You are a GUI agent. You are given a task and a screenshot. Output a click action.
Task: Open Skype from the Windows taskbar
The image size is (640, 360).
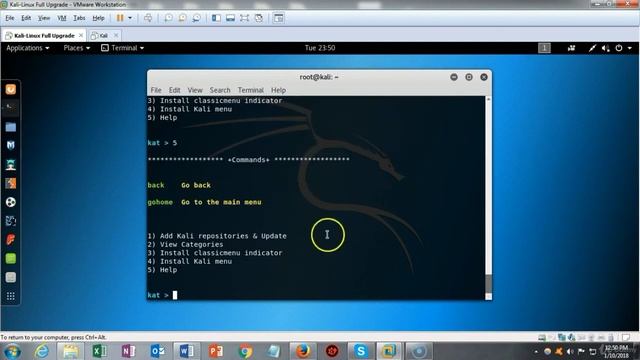point(361,351)
